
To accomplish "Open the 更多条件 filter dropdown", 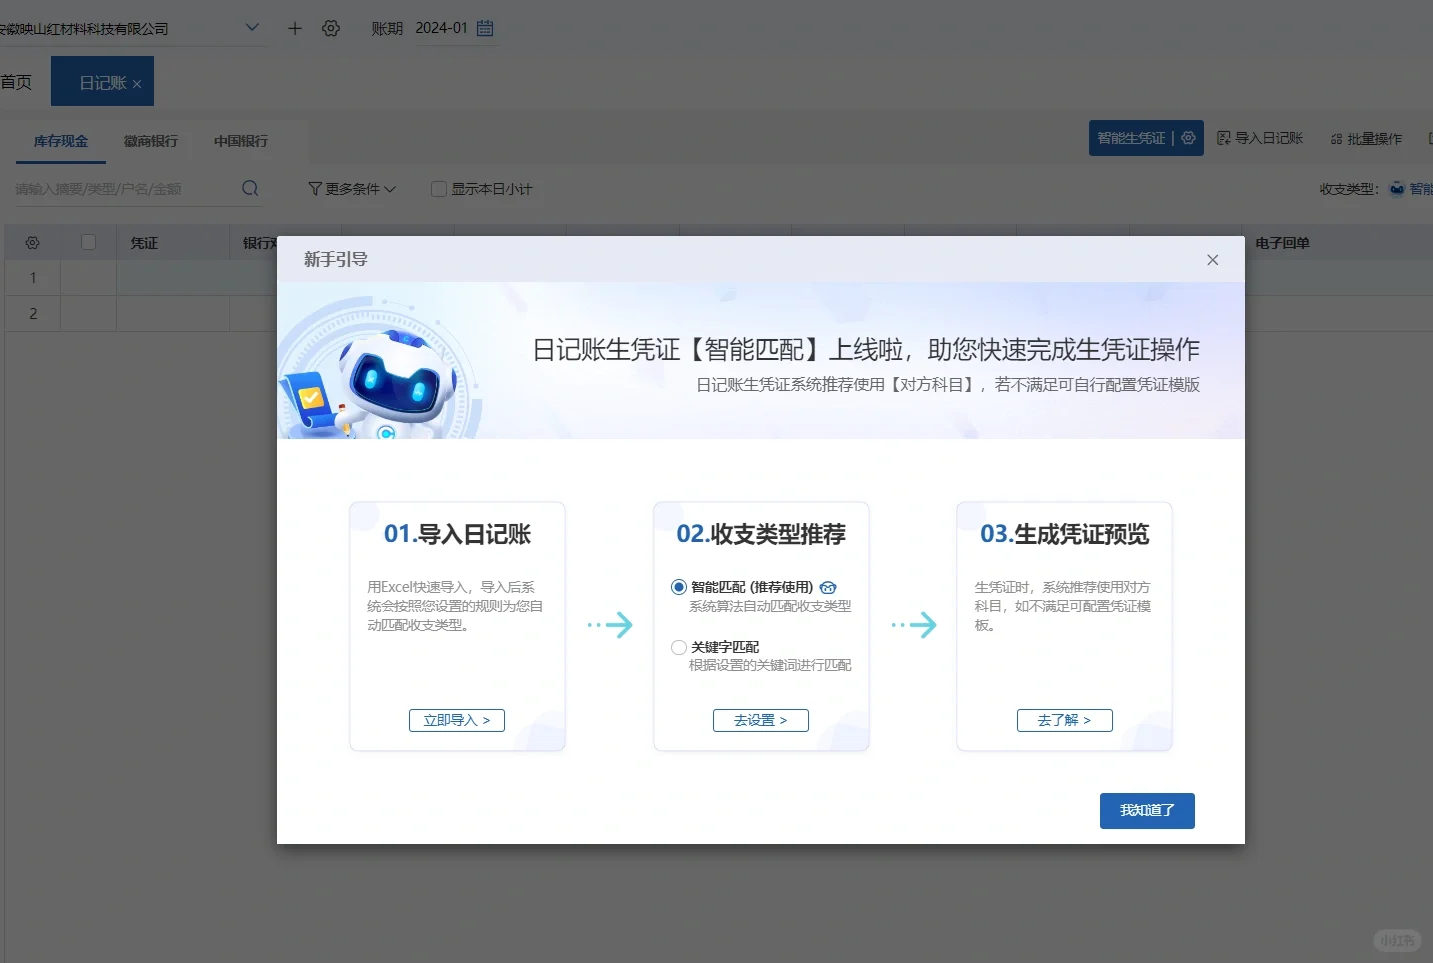I will coord(351,188).
